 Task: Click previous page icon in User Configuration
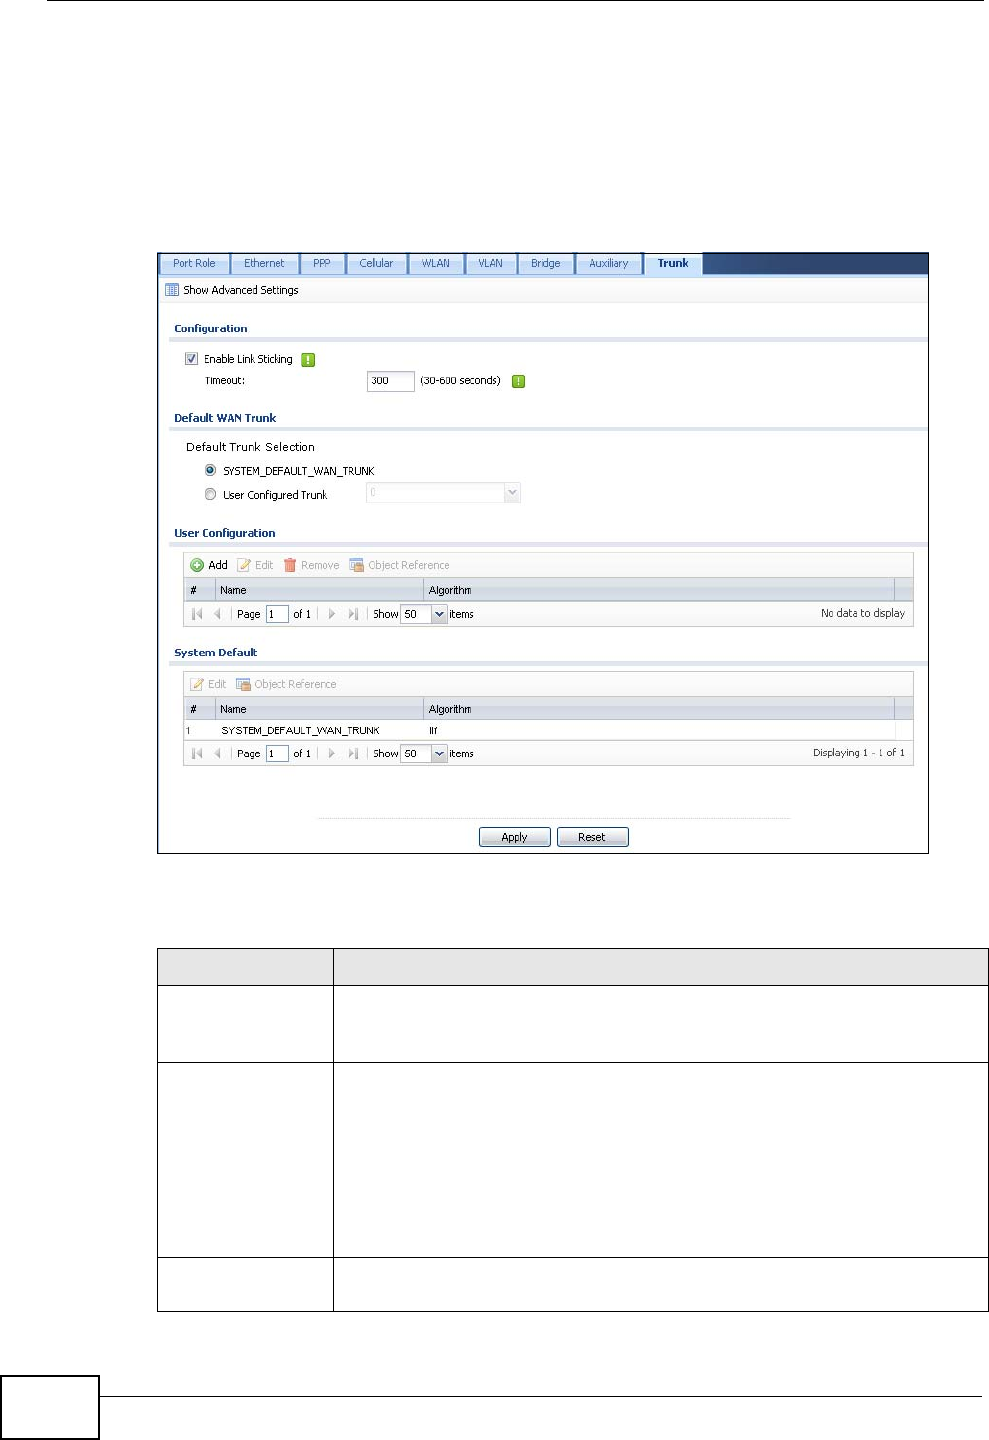pyautogui.click(x=217, y=614)
